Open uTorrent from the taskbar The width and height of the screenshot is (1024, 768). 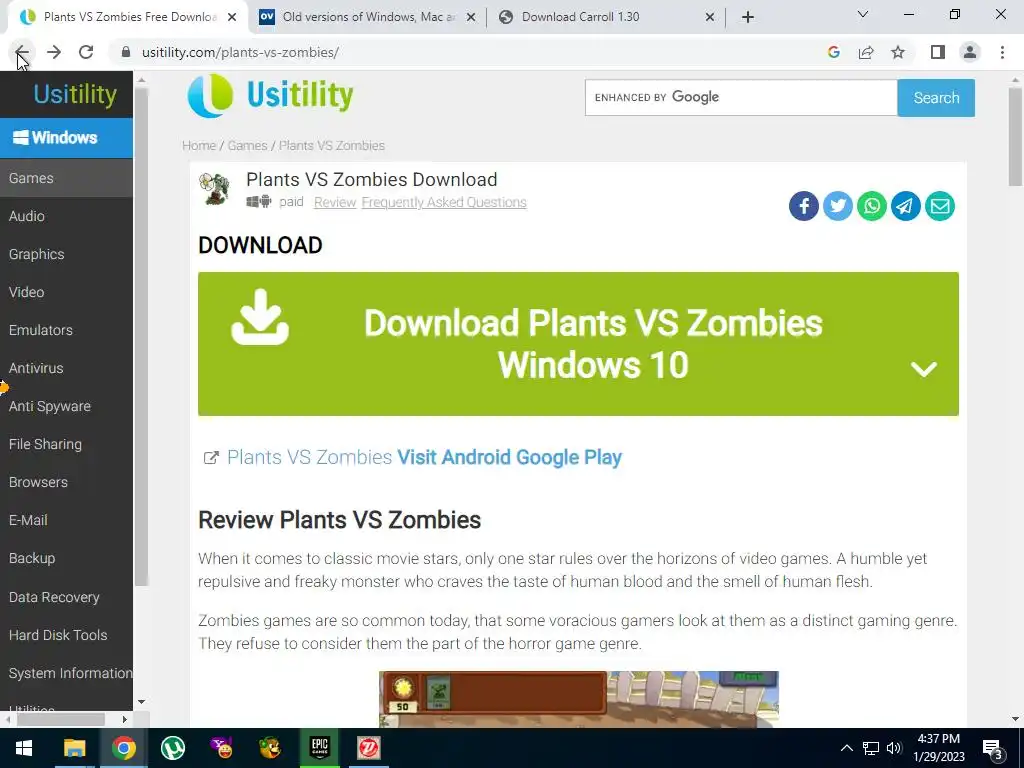click(172, 748)
